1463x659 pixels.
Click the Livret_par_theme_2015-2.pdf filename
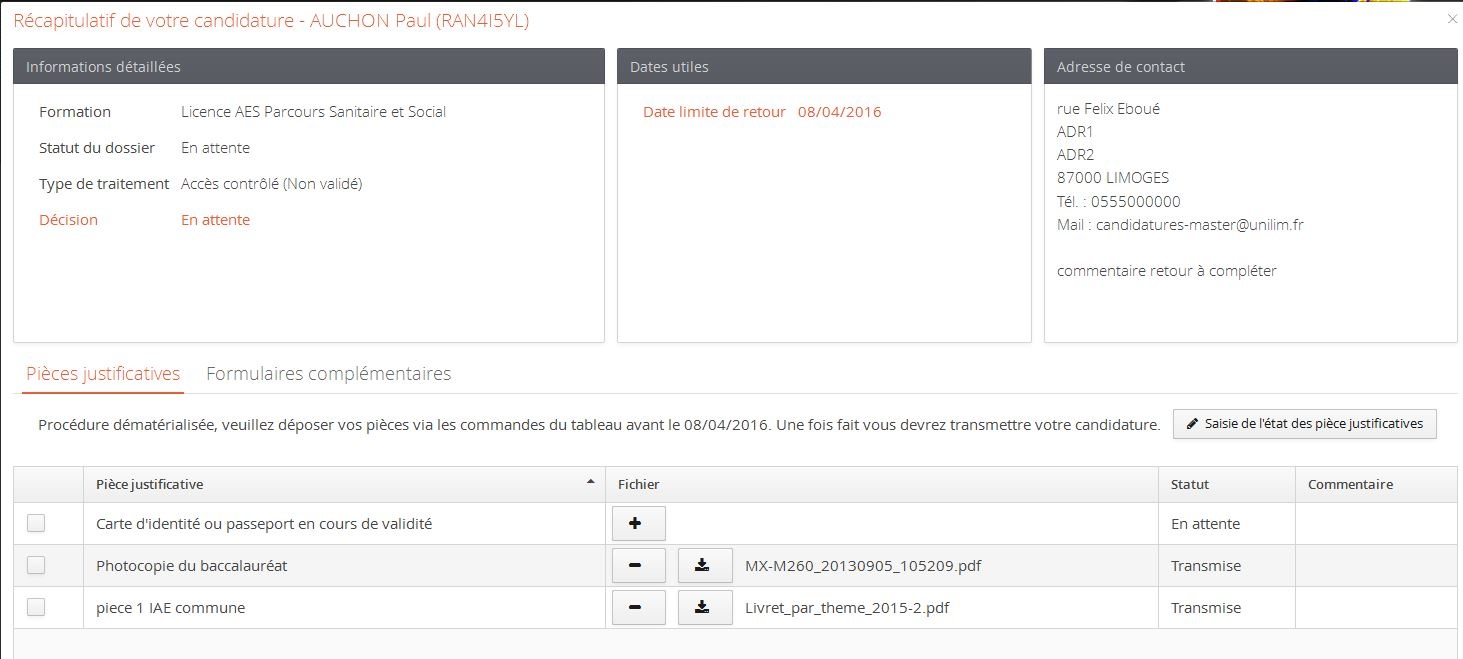[847, 608]
